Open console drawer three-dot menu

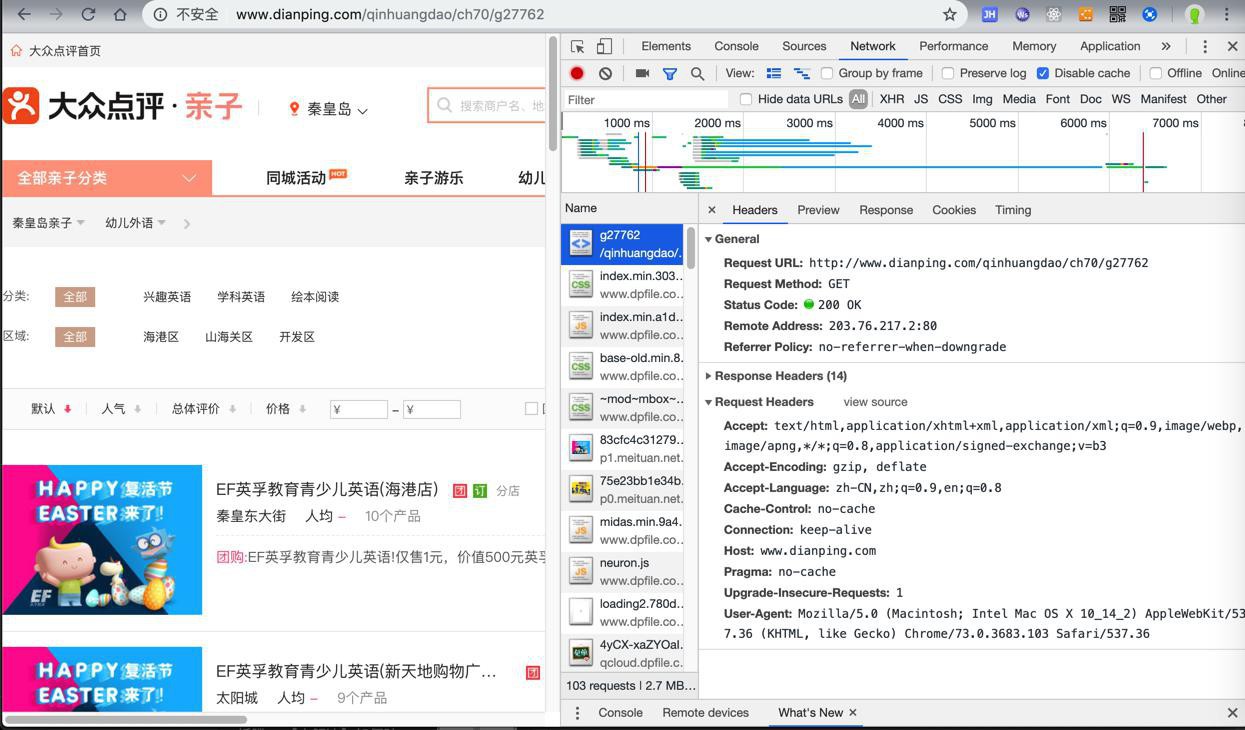point(577,713)
